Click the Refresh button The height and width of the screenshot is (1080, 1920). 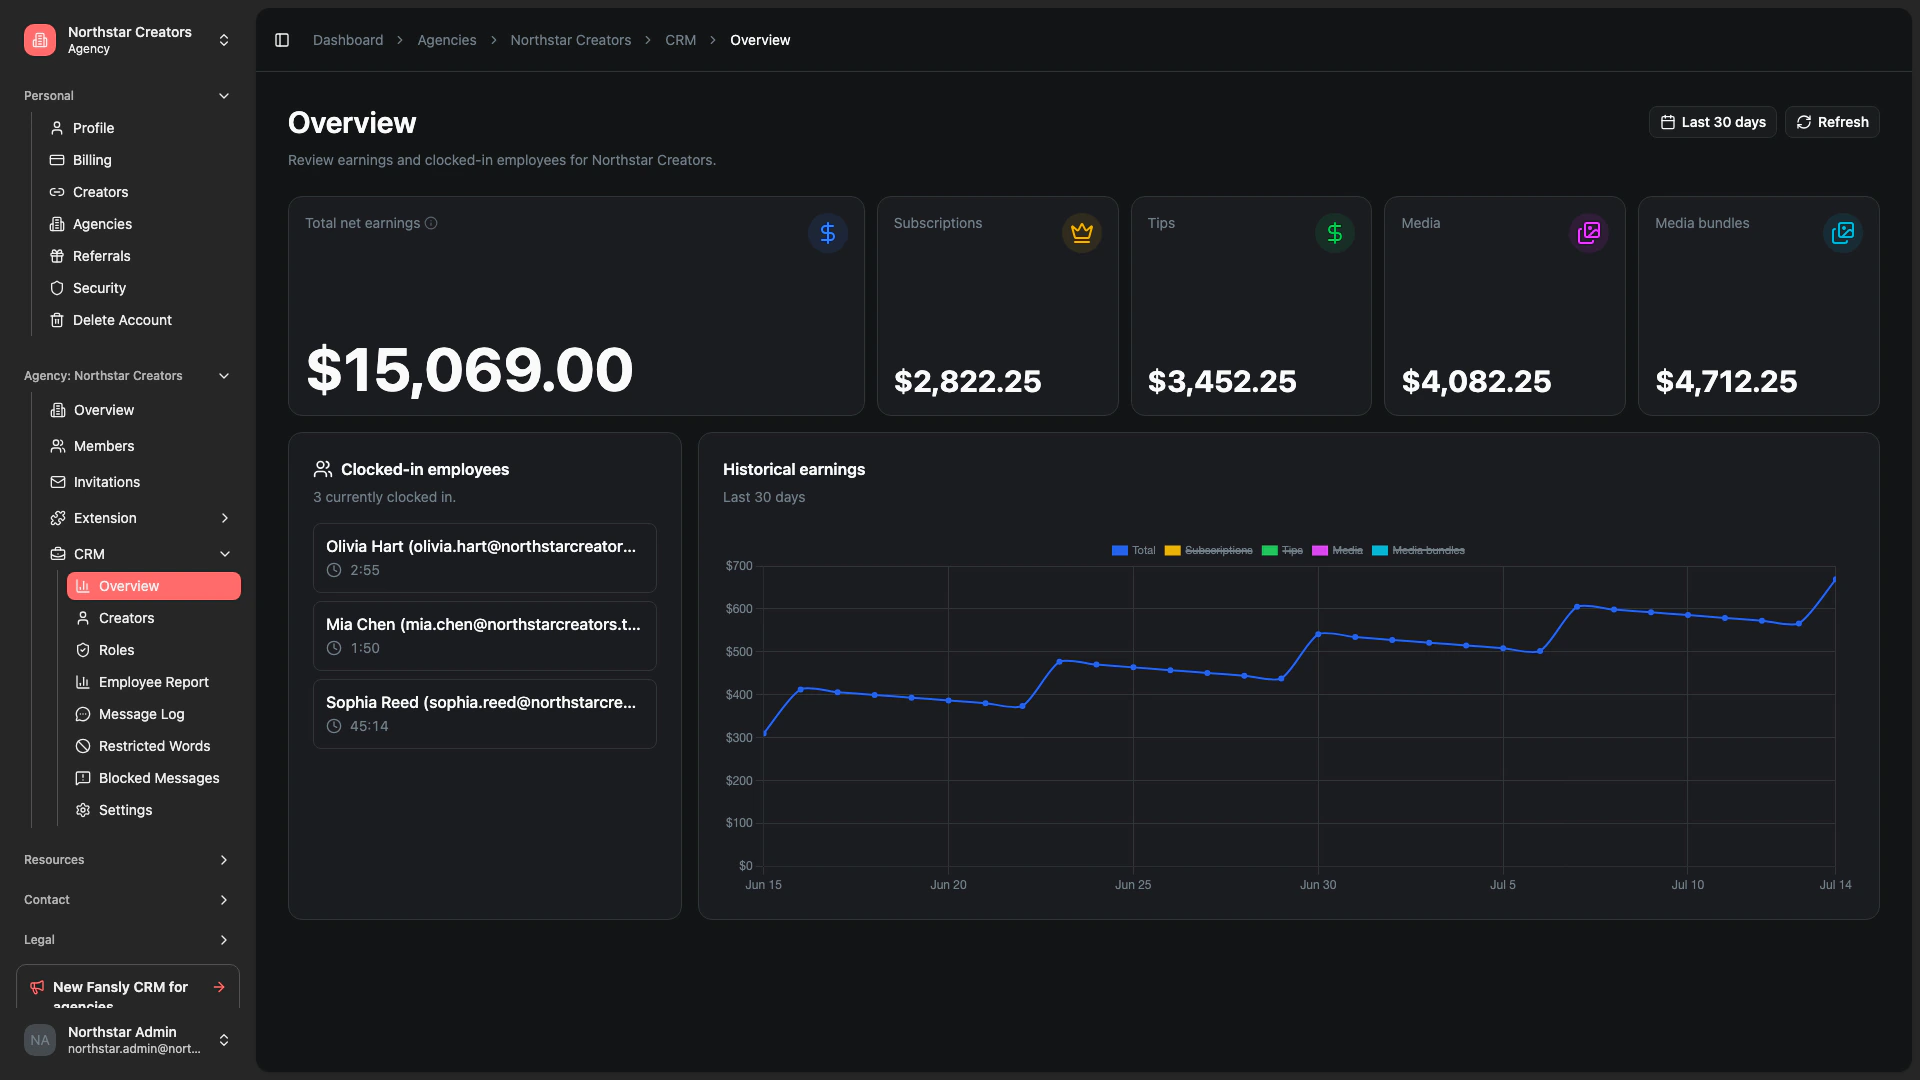point(1832,122)
